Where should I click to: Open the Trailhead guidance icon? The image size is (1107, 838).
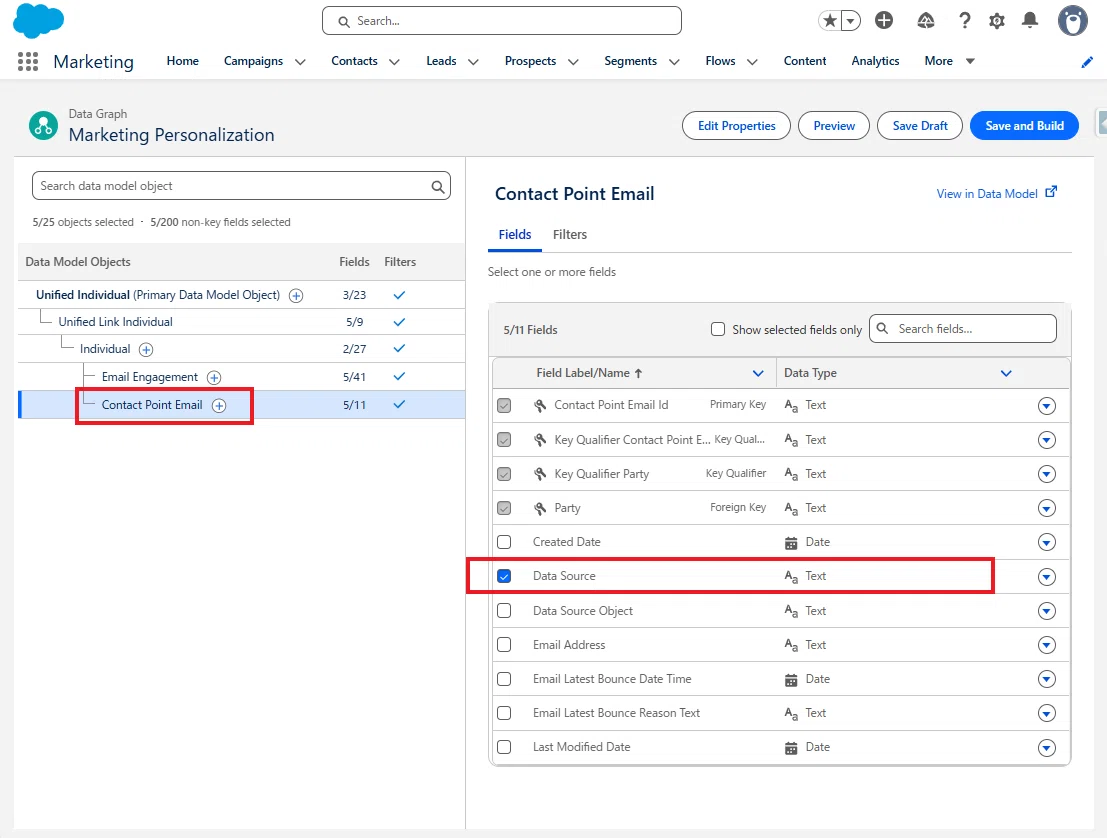[926, 20]
